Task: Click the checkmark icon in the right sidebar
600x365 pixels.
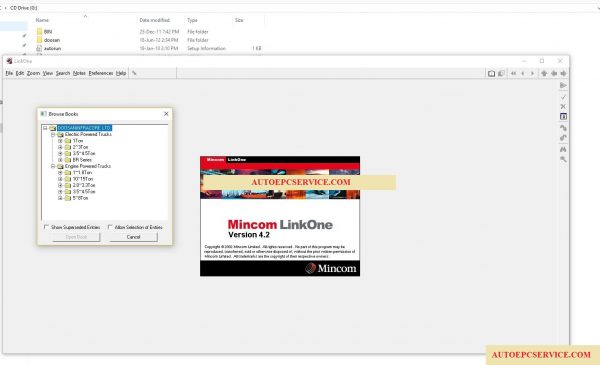Action: pos(563,97)
